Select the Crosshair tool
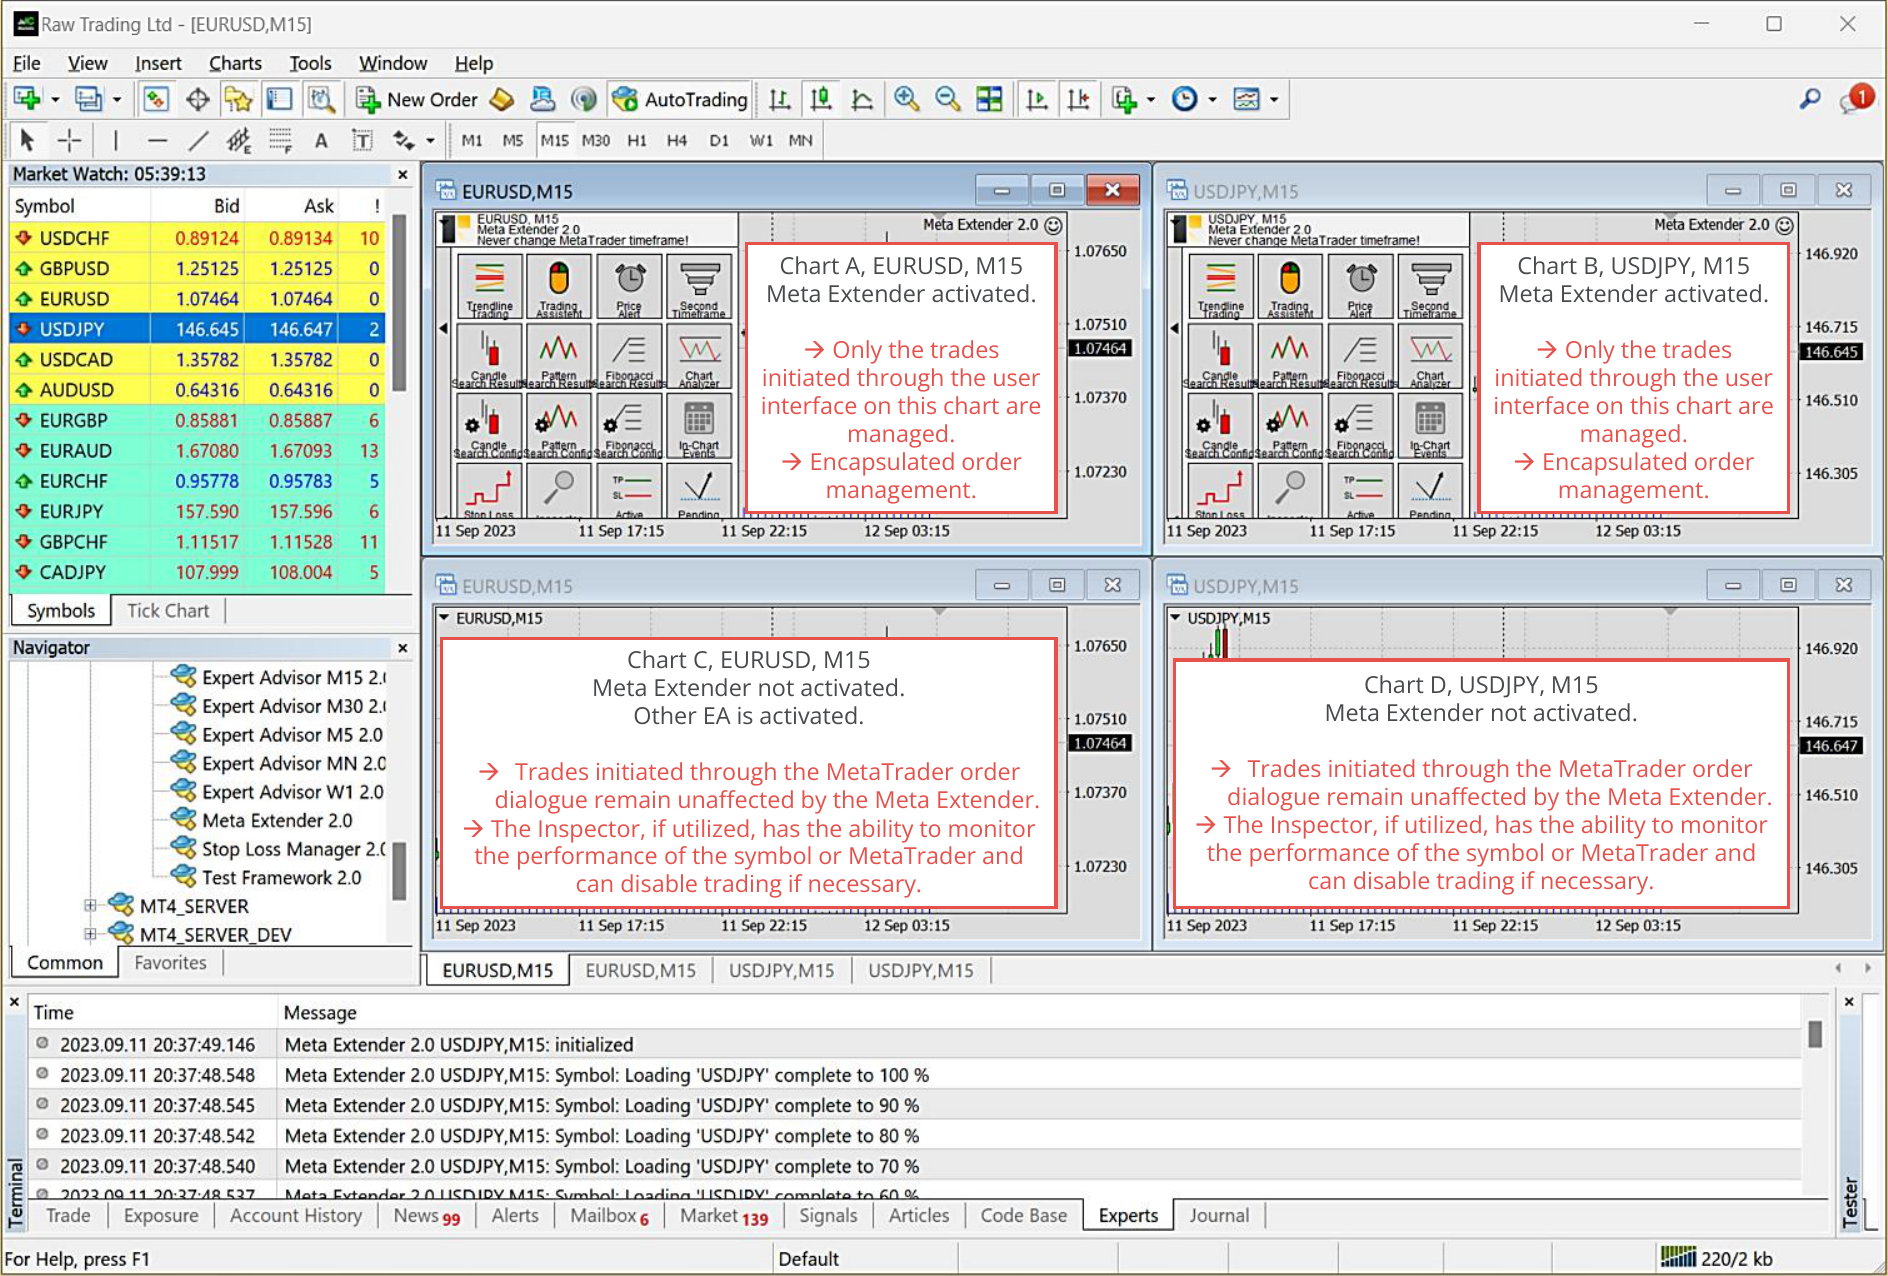 click(69, 141)
